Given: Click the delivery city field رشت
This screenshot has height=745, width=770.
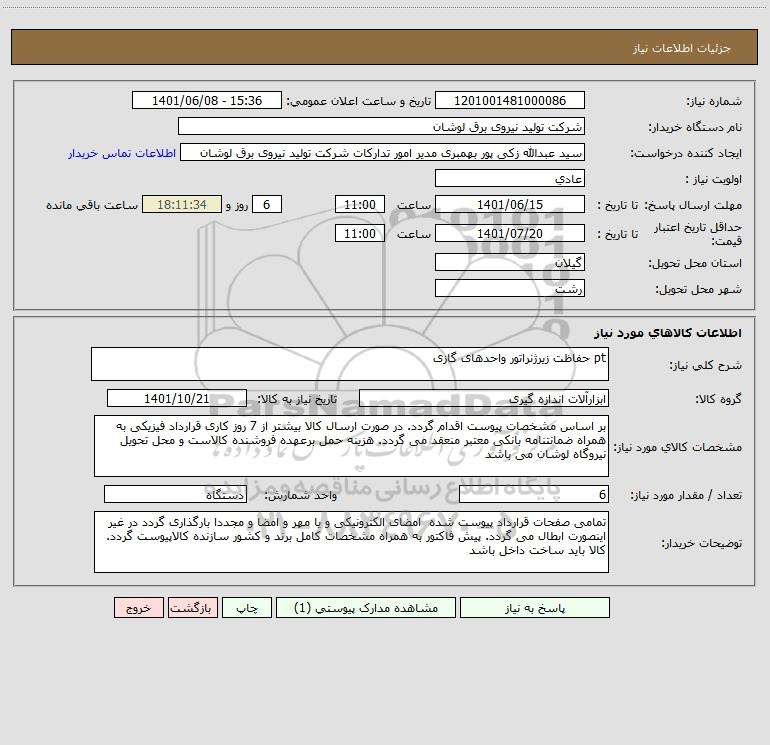Looking at the screenshot, I should pos(510,288).
